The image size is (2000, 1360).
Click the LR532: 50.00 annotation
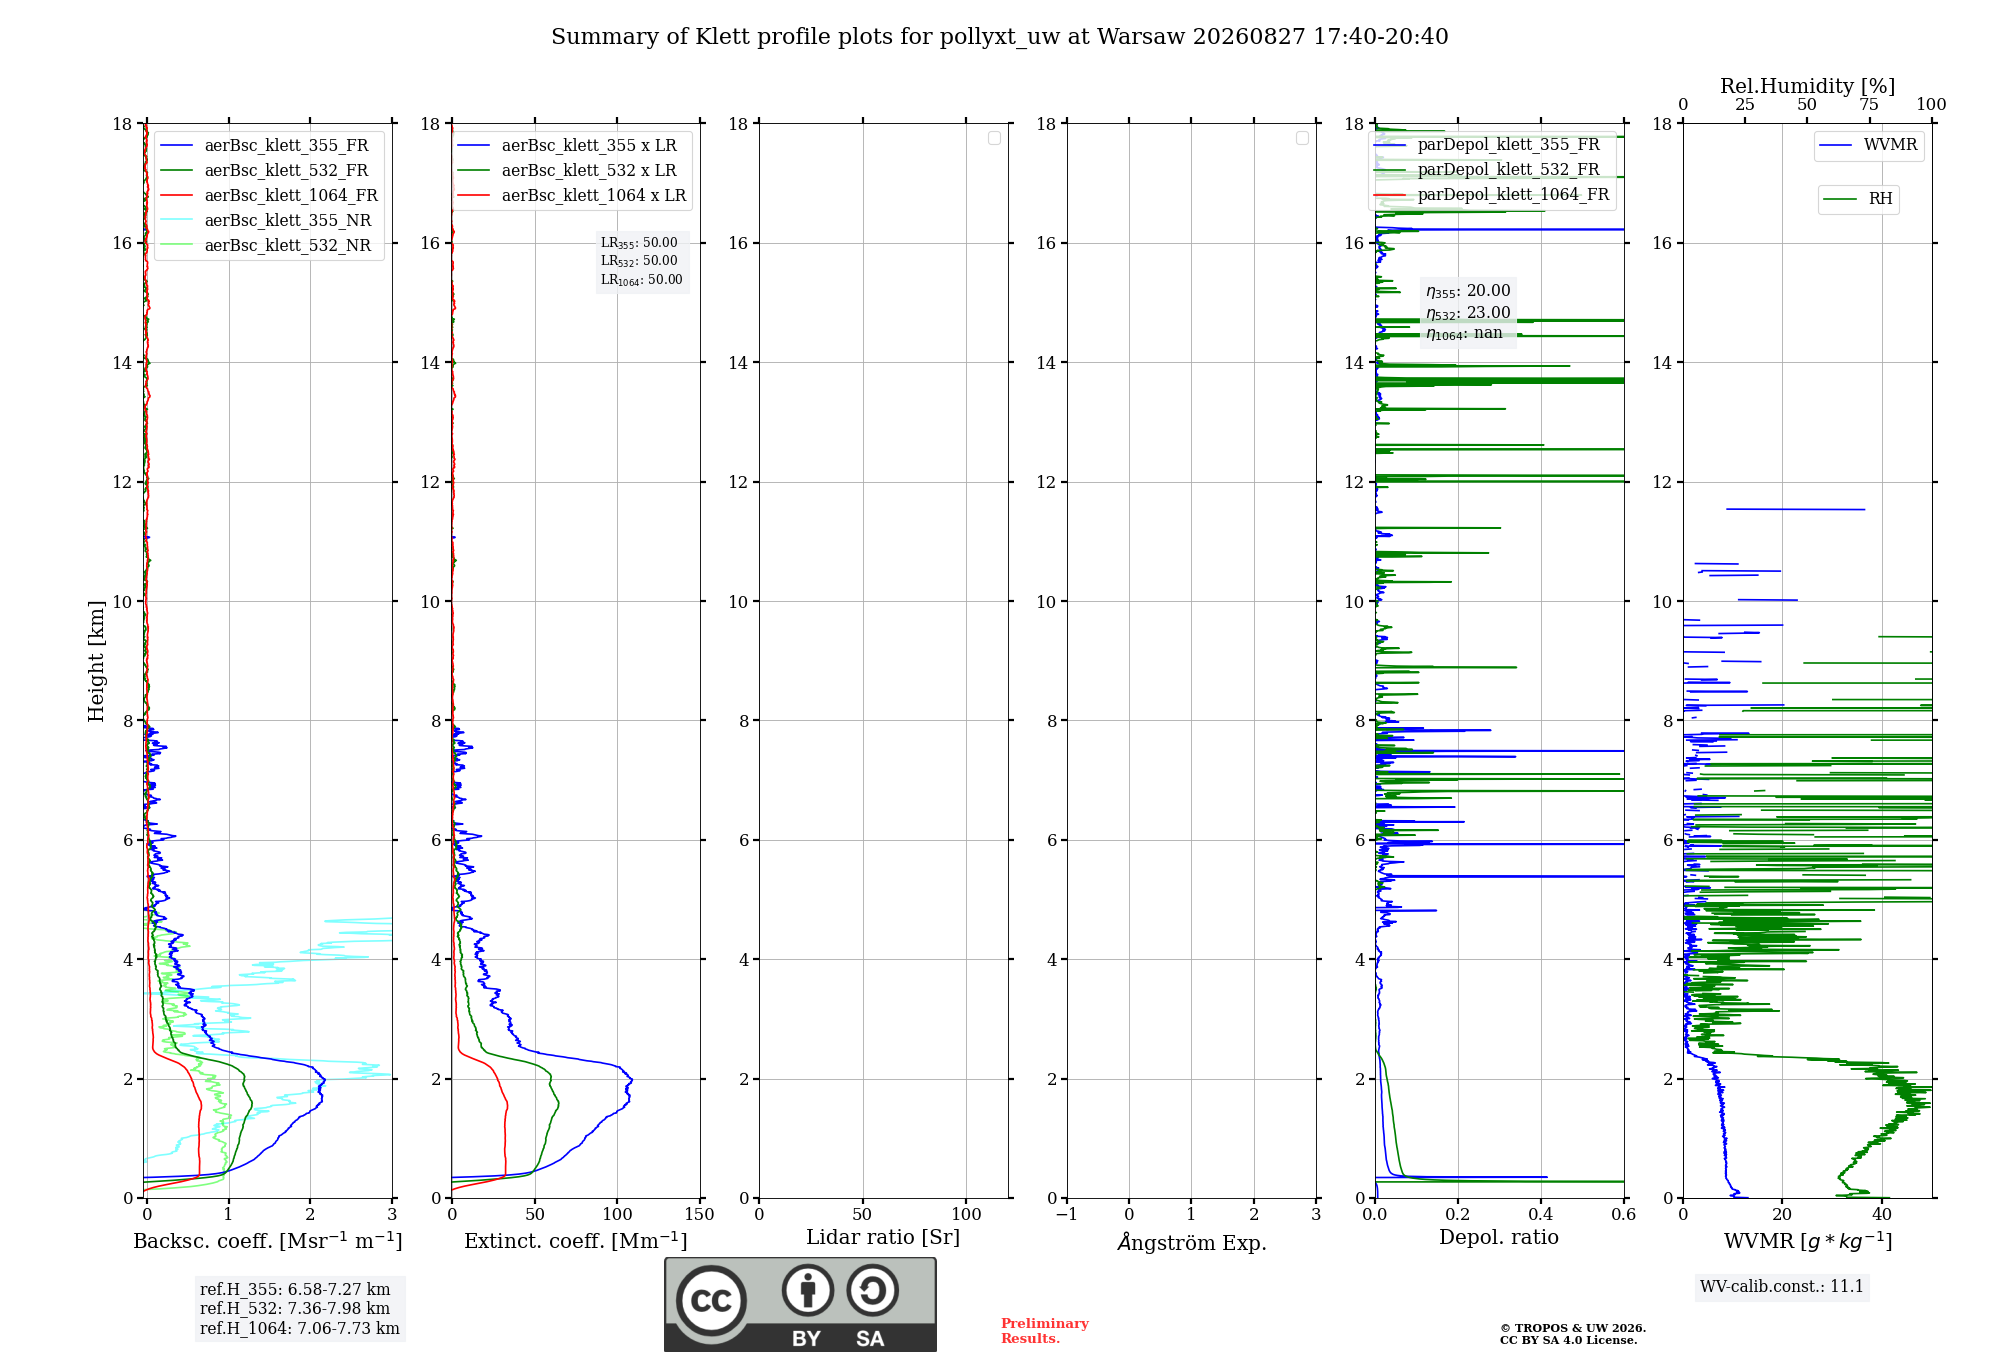[x=639, y=261]
